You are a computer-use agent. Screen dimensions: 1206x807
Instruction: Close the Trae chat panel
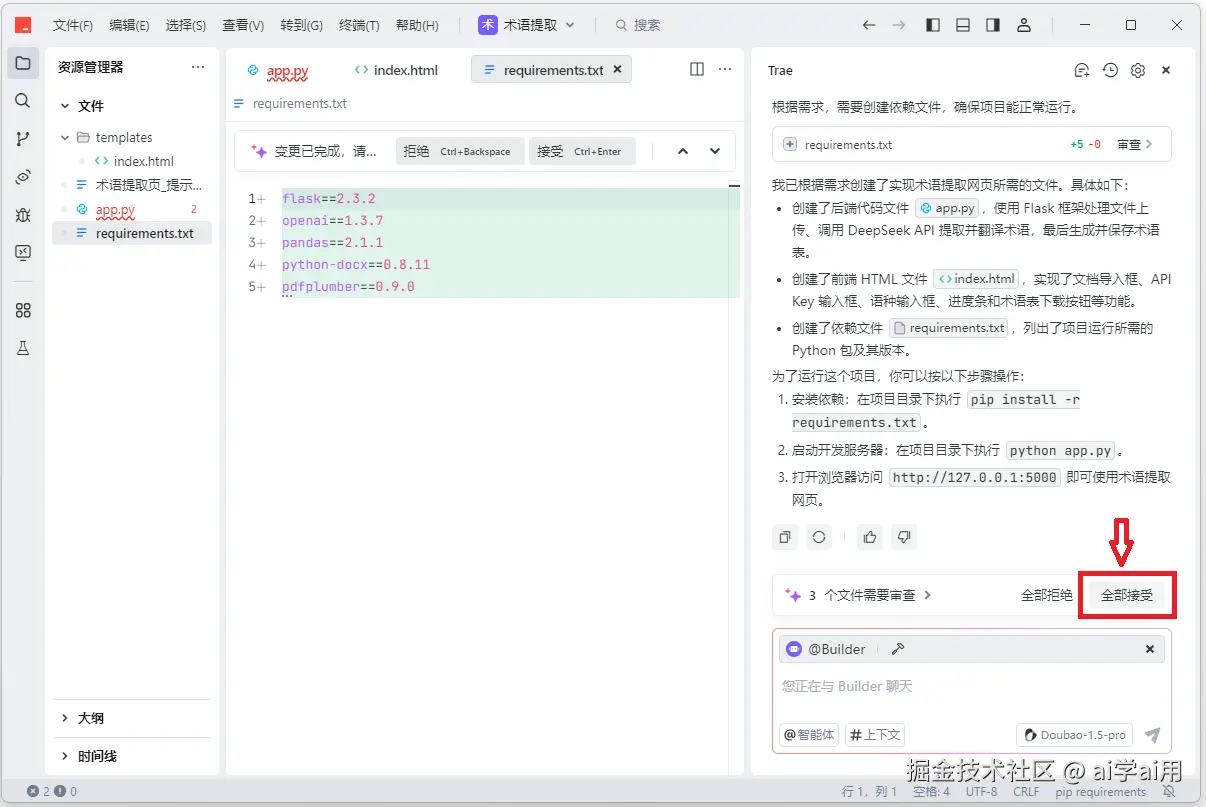(x=1166, y=70)
